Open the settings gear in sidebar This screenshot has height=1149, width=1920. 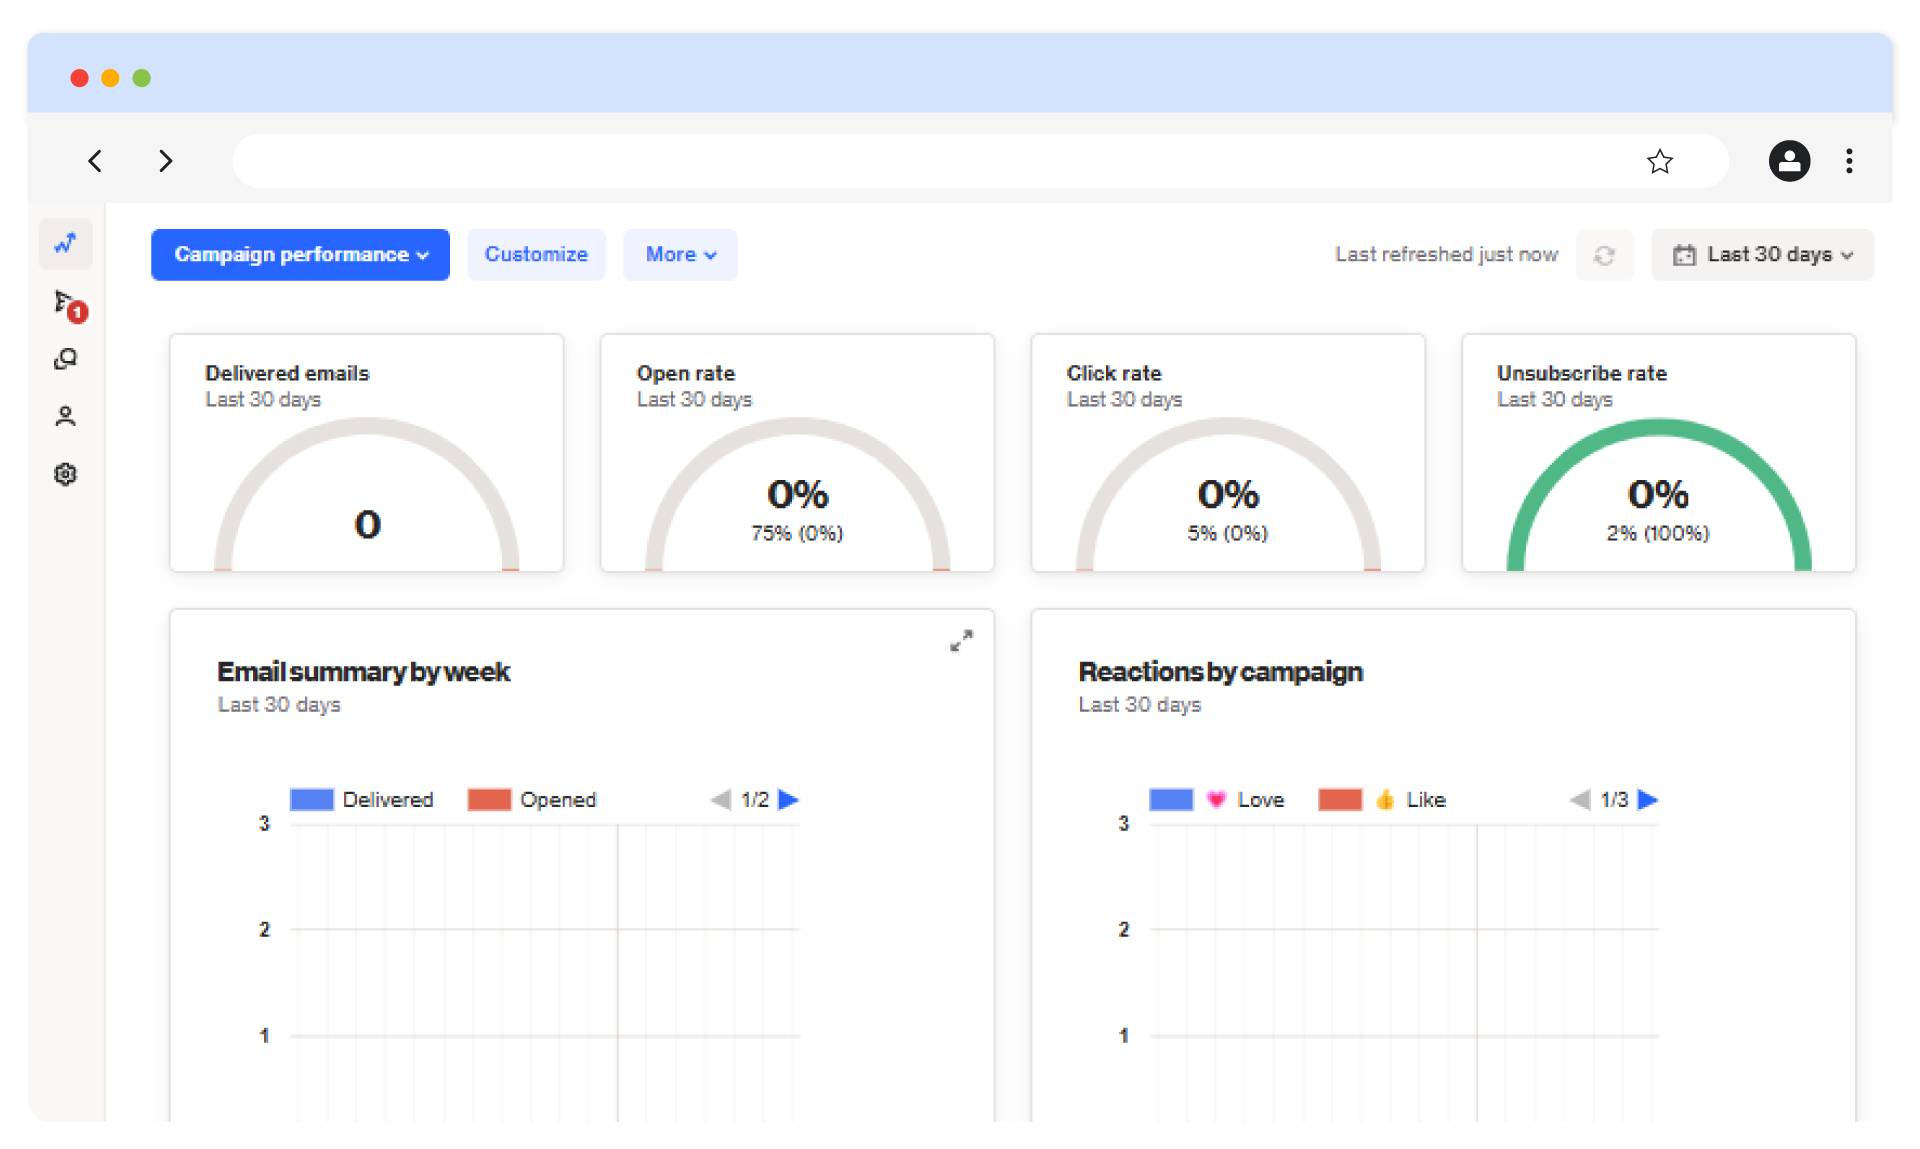[66, 474]
